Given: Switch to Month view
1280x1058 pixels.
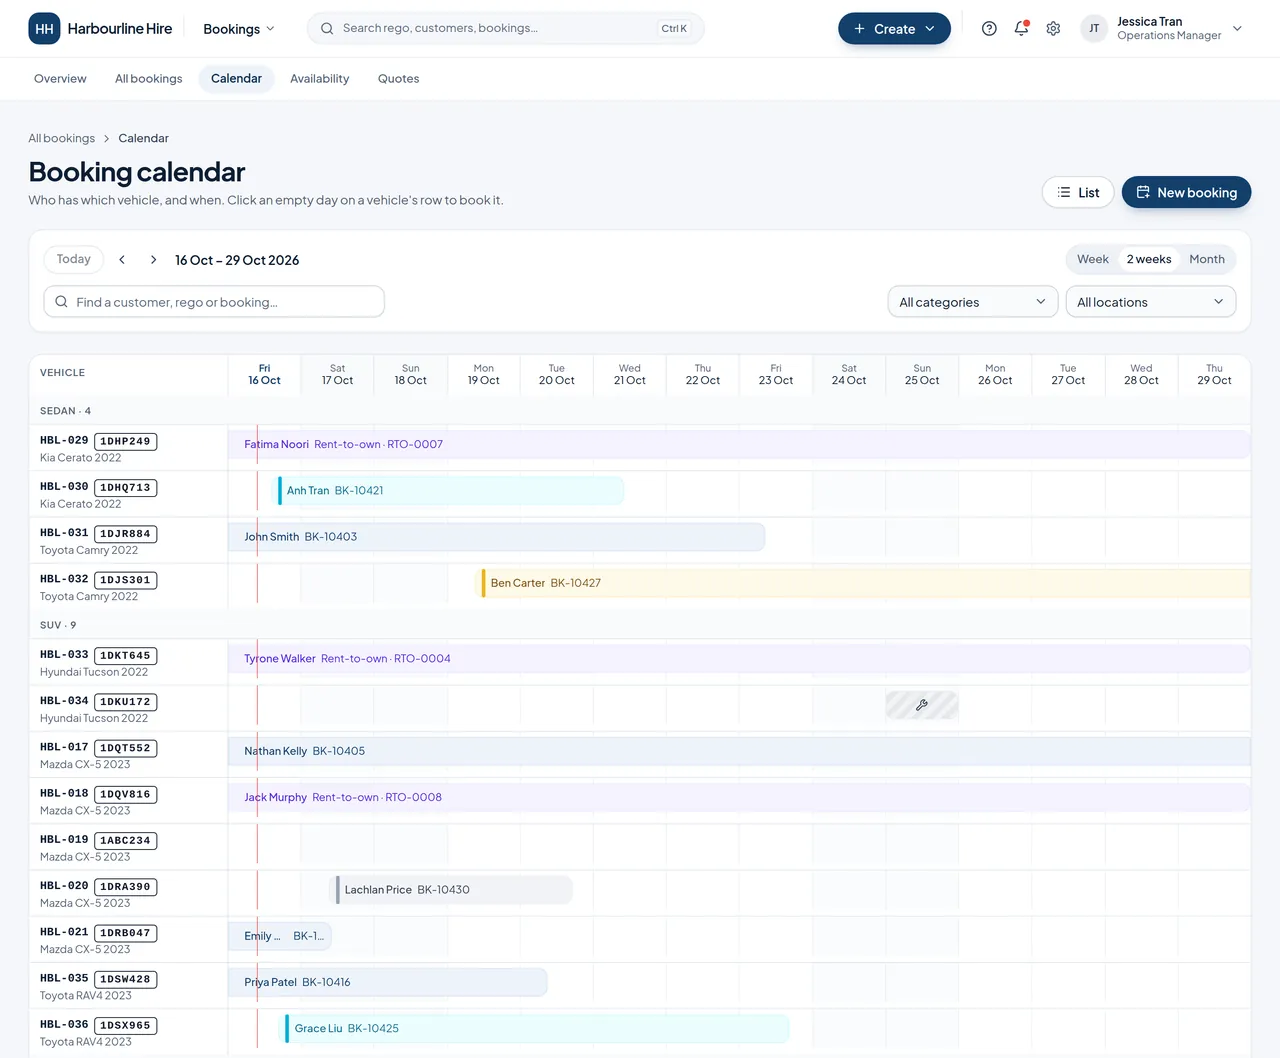Looking at the screenshot, I should pos(1207,259).
